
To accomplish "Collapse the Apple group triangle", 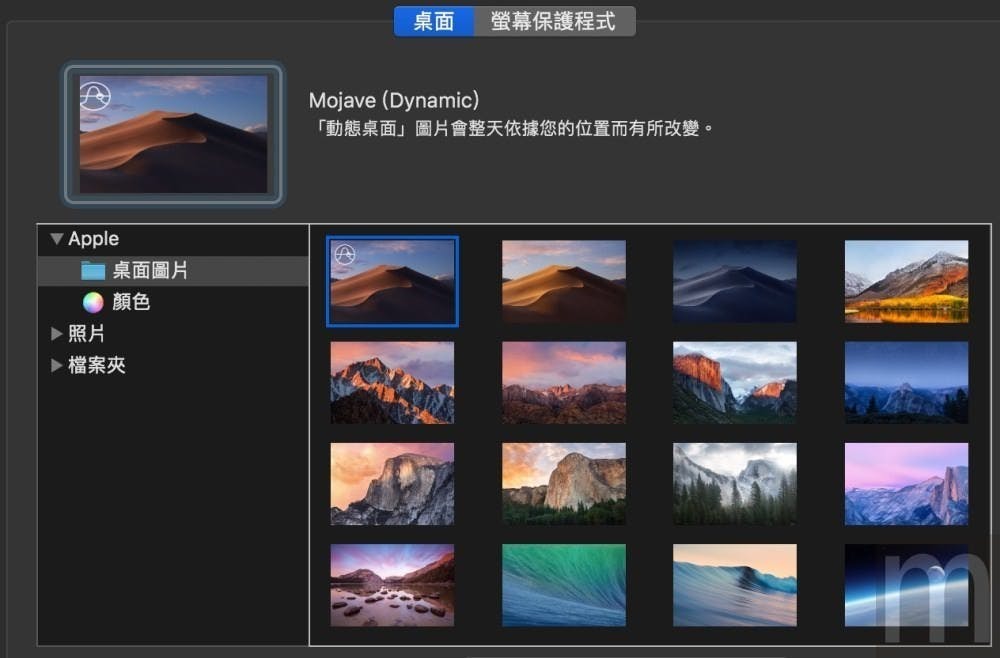I will (57, 239).
